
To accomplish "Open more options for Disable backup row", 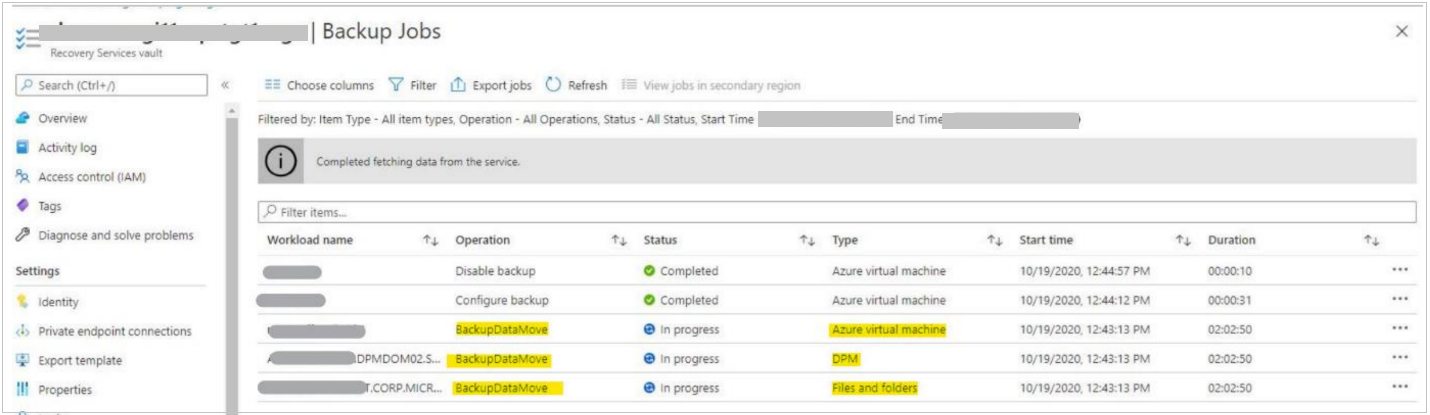I will (1400, 271).
